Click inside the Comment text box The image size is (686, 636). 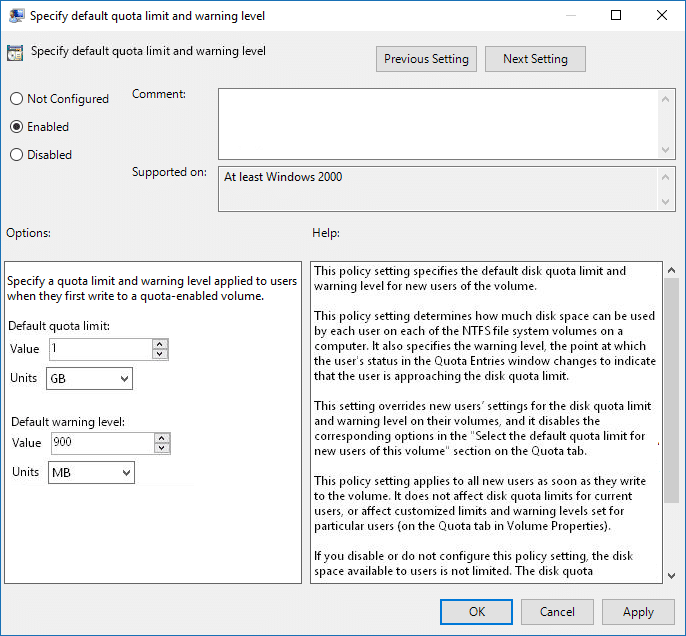pos(438,122)
